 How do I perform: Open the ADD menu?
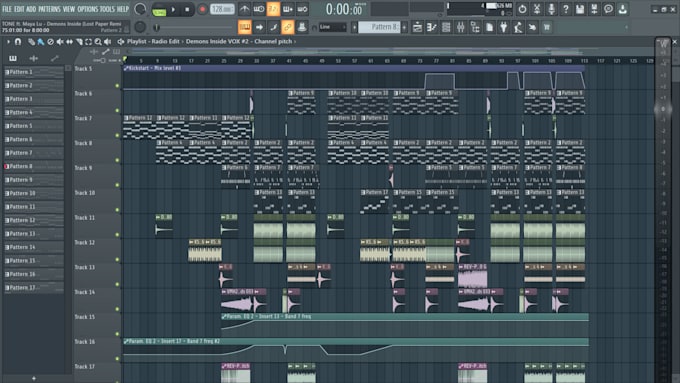click(x=31, y=9)
